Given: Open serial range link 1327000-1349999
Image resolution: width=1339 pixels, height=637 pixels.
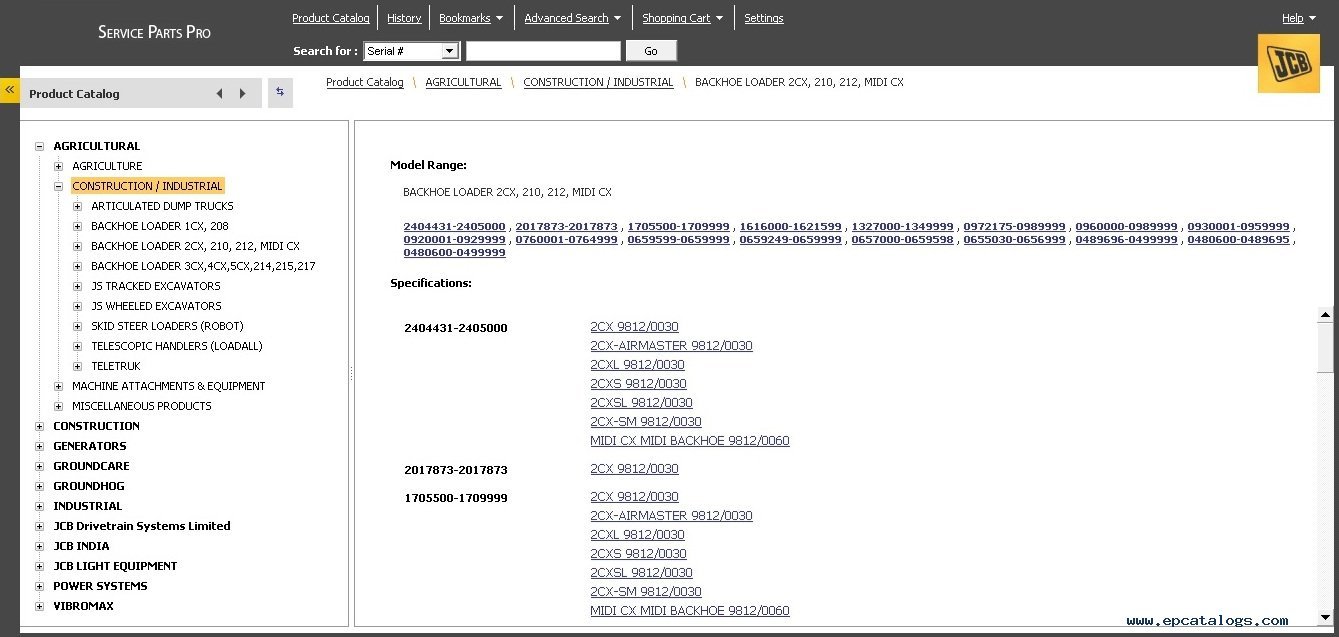Looking at the screenshot, I should (x=903, y=227).
